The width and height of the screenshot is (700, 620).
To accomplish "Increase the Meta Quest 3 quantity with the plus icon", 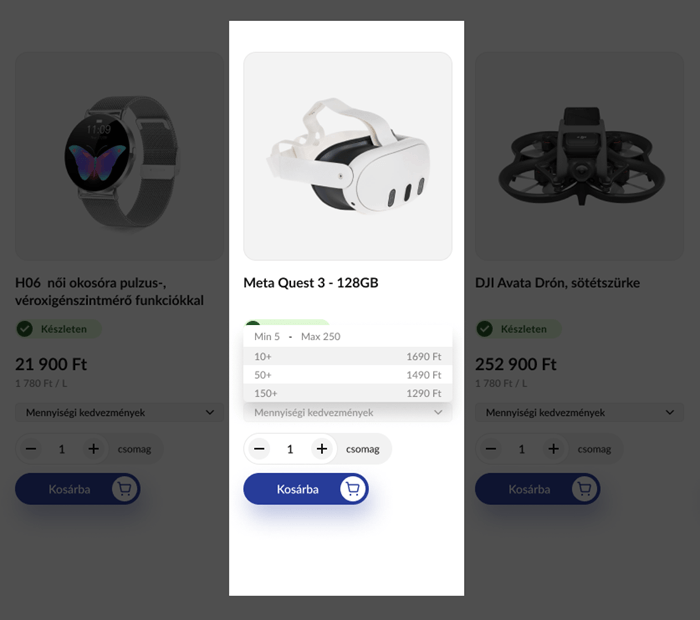I will (322, 449).
